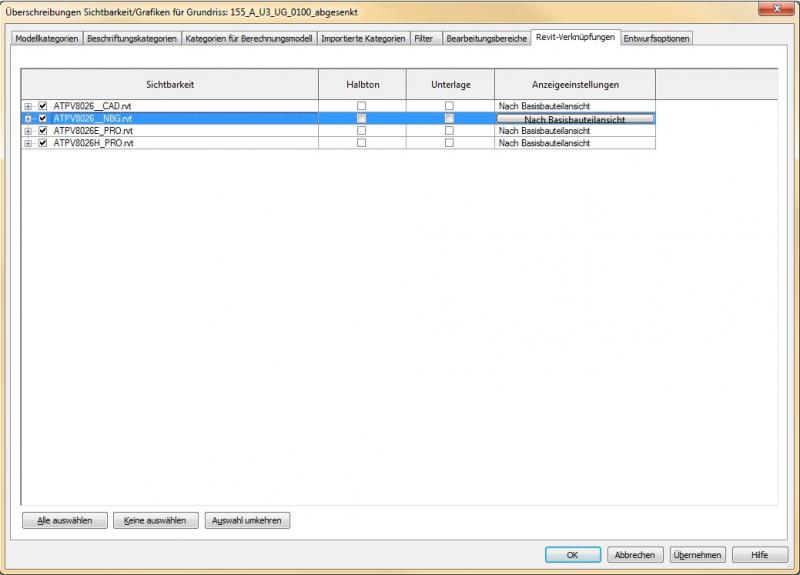Expand the ATPV8026__CAD.rvt tree node

[28, 106]
